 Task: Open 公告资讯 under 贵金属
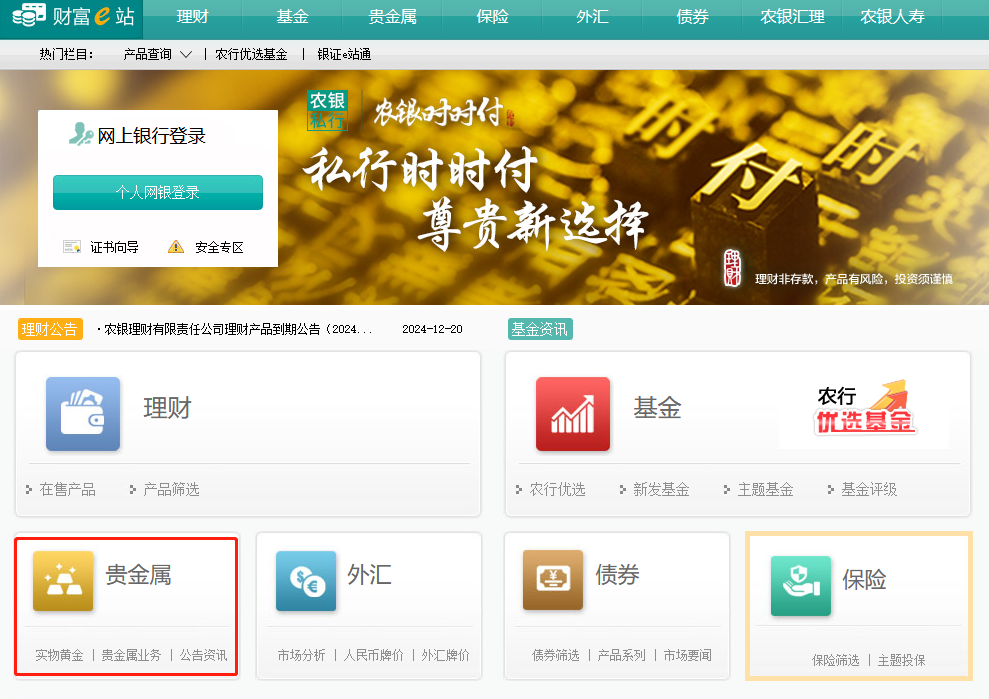point(203,655)
